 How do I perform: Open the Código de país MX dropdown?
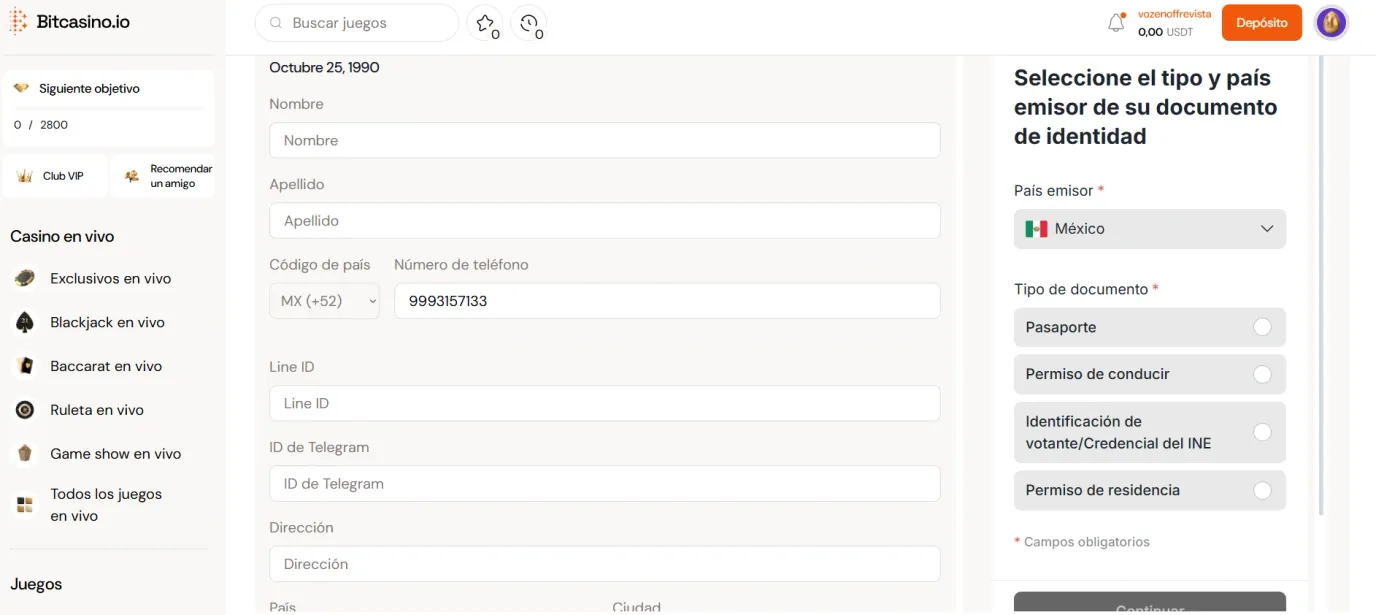click(324, 301)
